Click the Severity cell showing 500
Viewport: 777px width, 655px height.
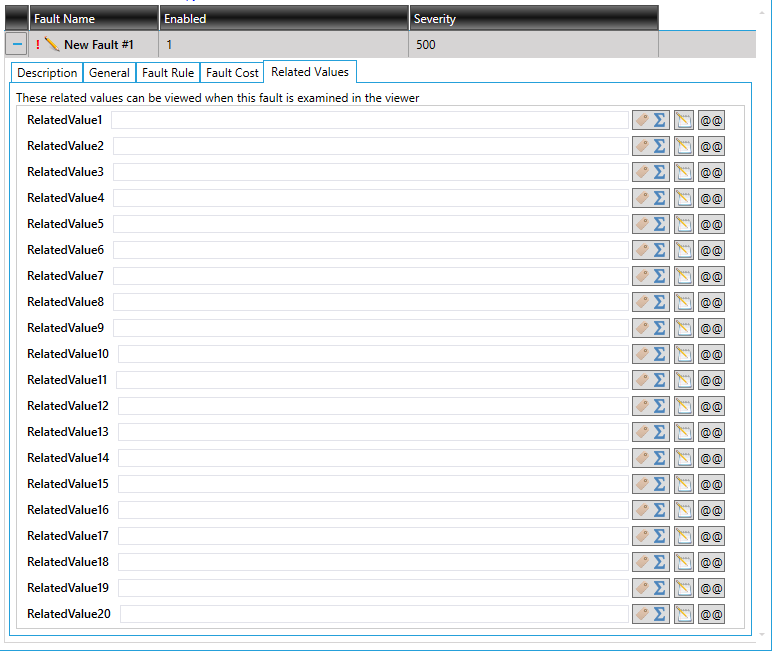(x=533, y=45)
